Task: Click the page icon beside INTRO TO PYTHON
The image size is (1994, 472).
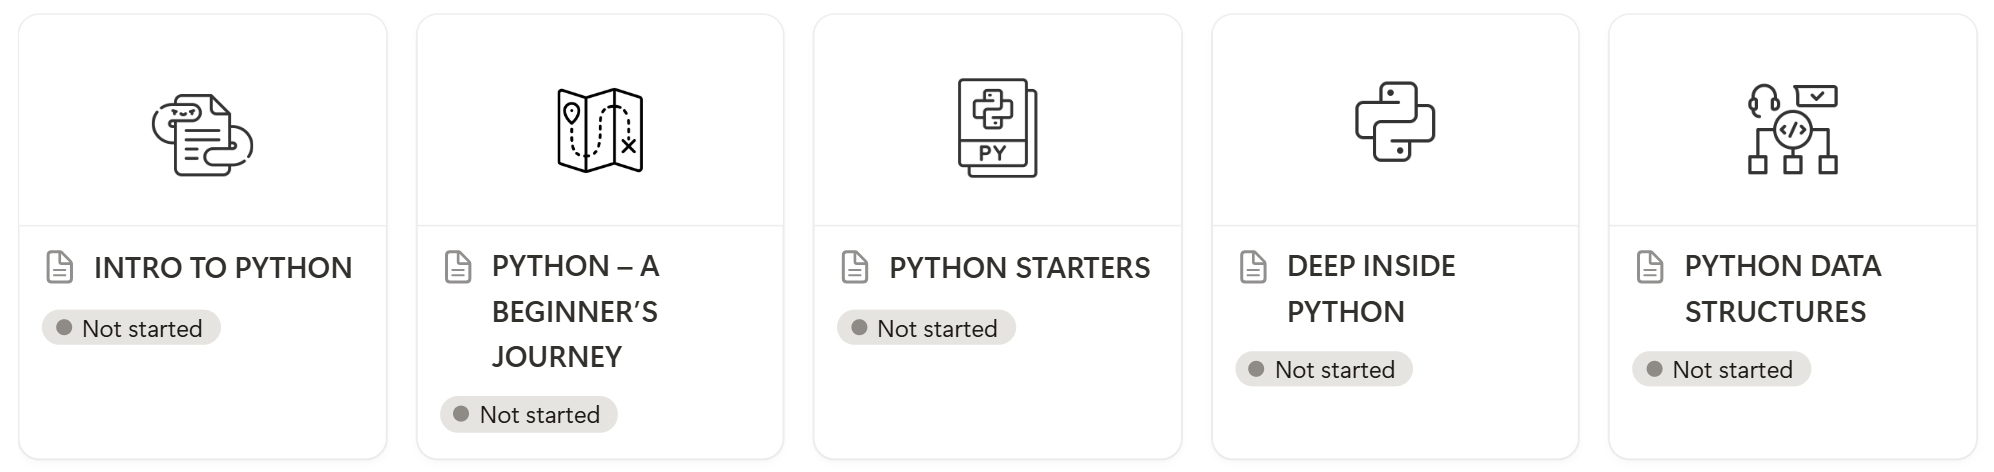Action: [x=60, y=267]
